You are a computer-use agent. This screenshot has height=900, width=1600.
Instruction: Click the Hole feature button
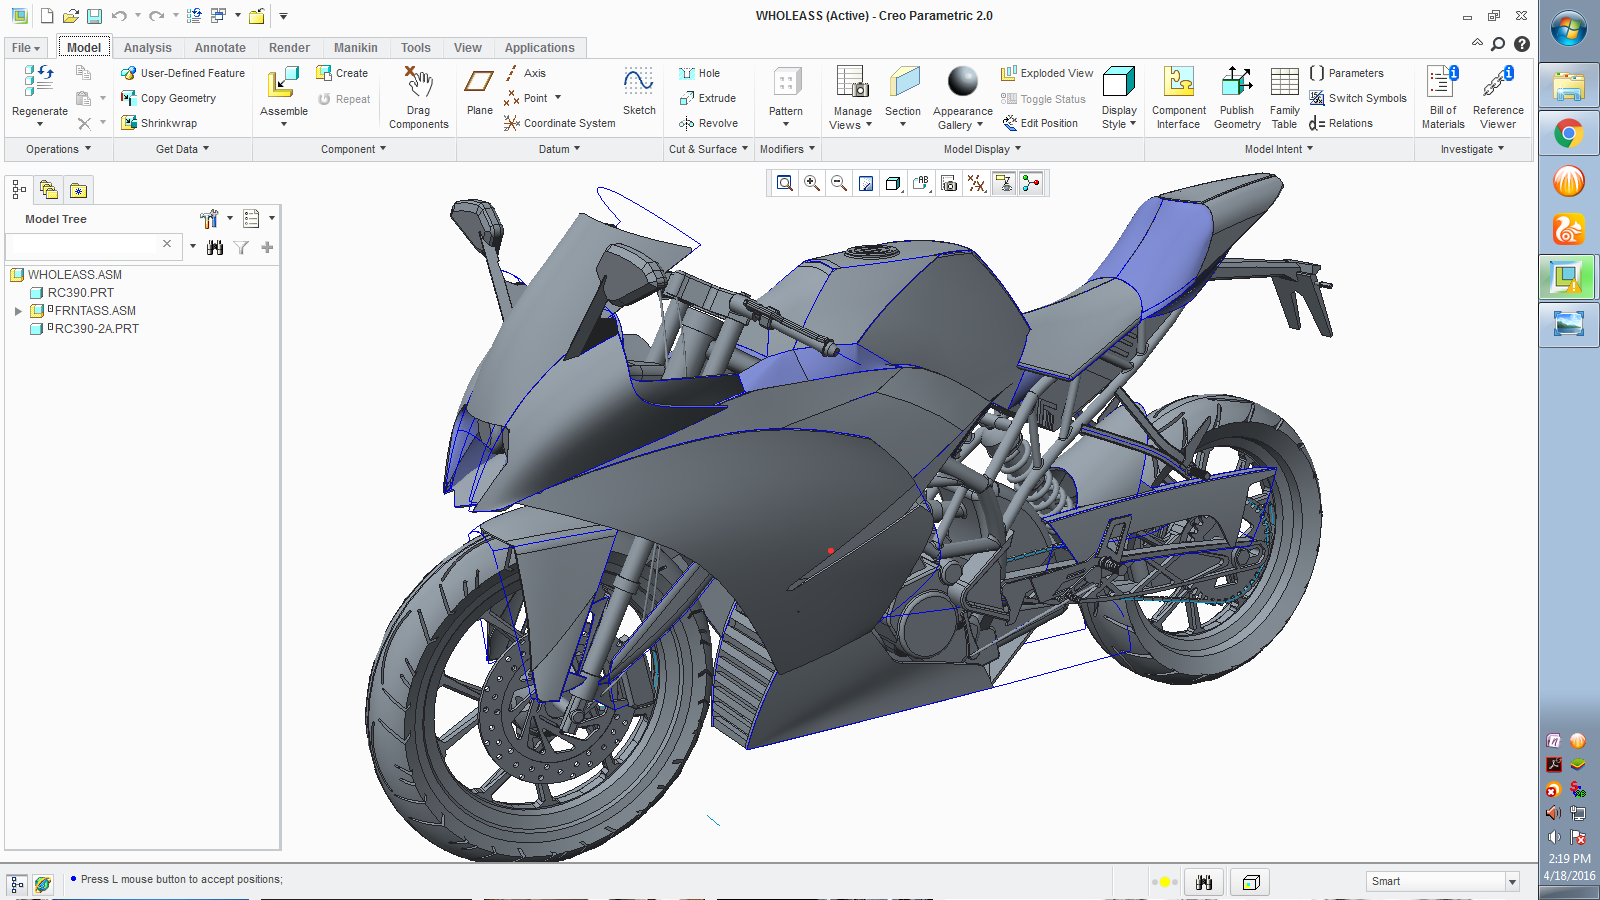pos(699,73)
